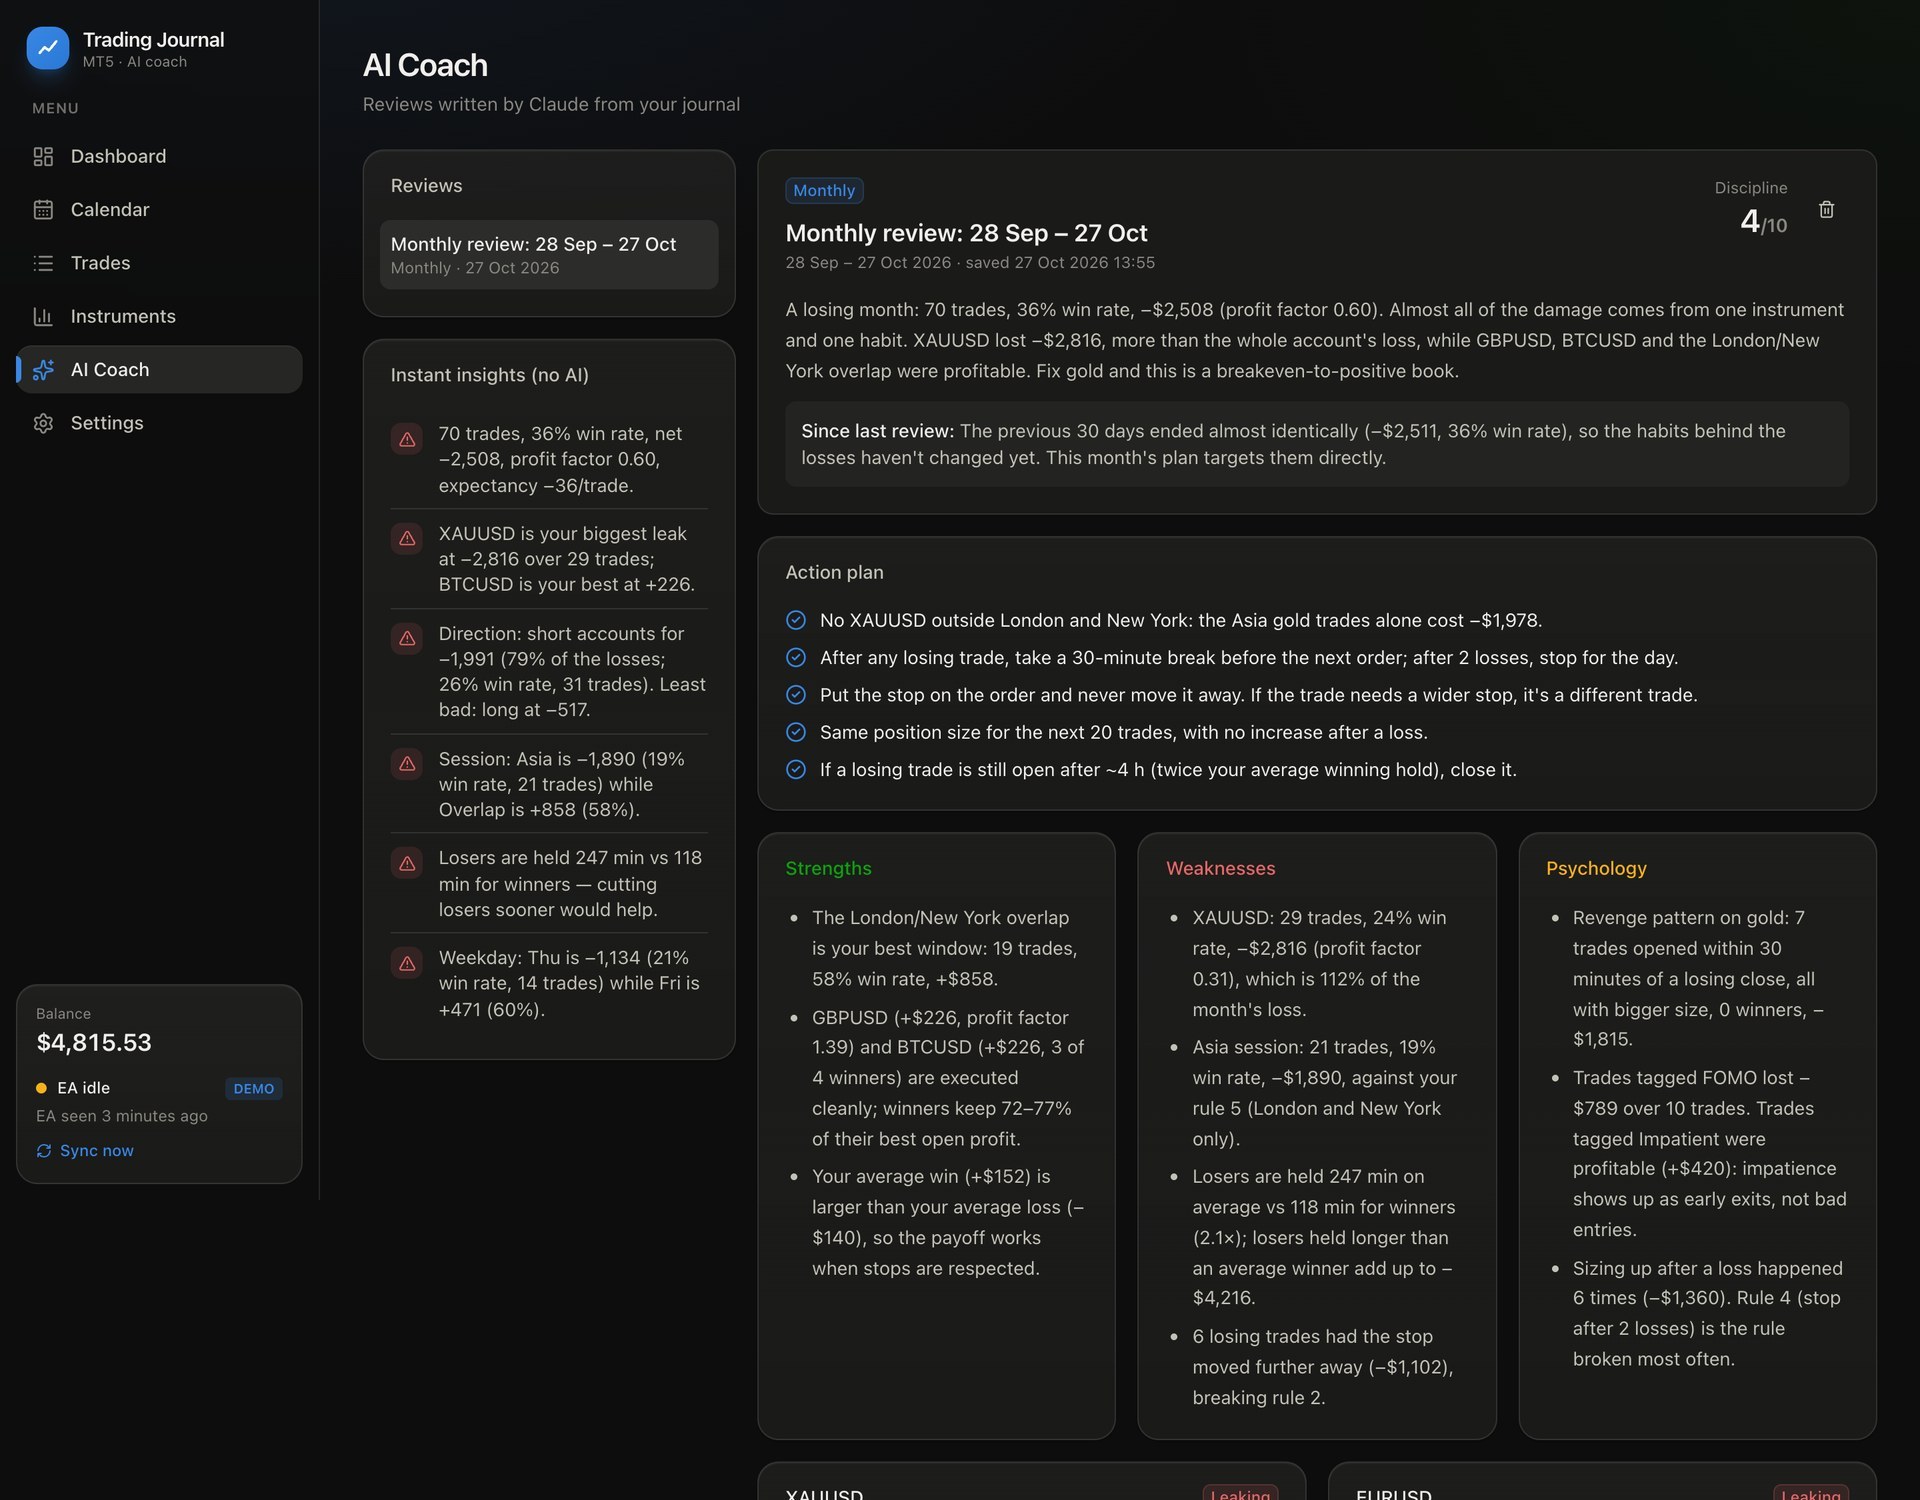
Task: Click the Monthly tag badge
Action: [824, 190]
